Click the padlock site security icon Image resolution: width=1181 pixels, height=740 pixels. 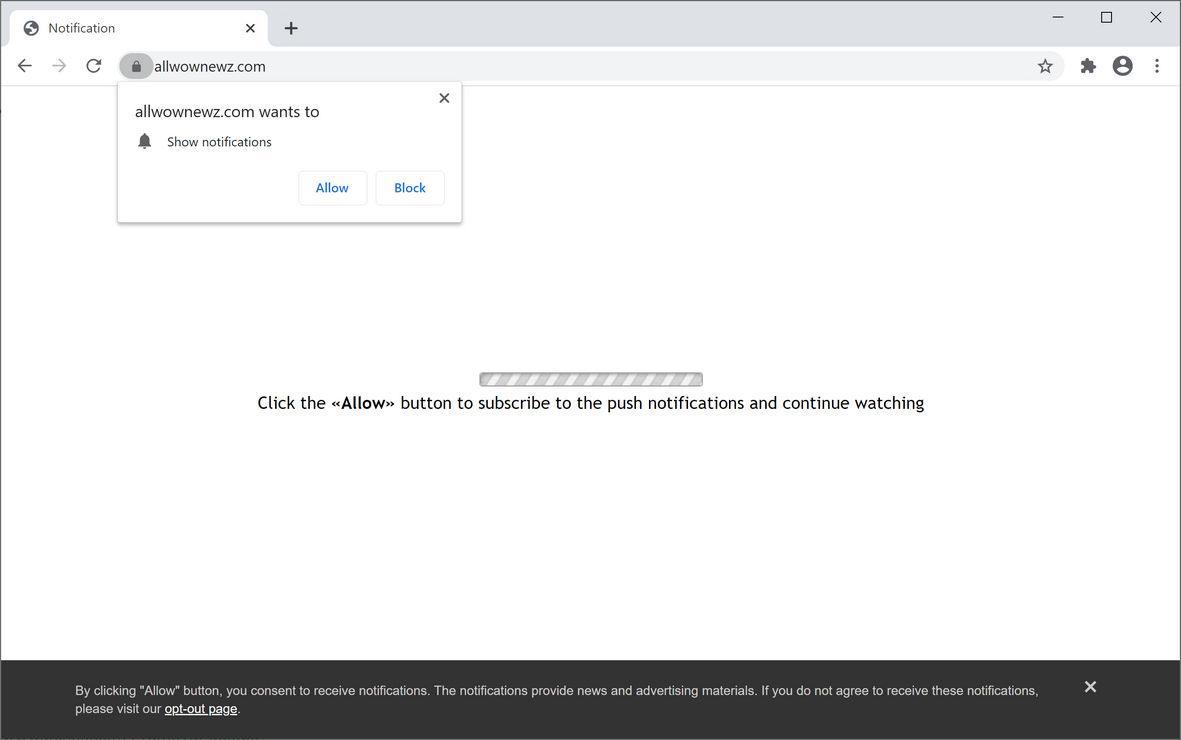pos(136,65)
